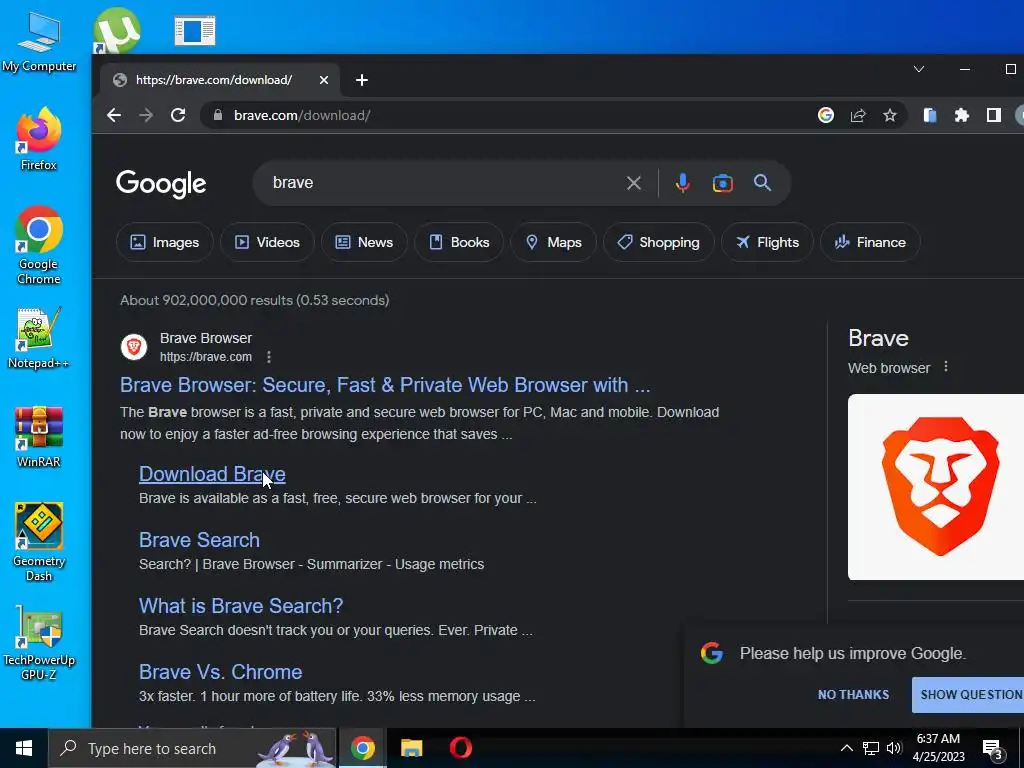Clear the search box with the X
Screen dimensions: 1024x768
[633, 183]
